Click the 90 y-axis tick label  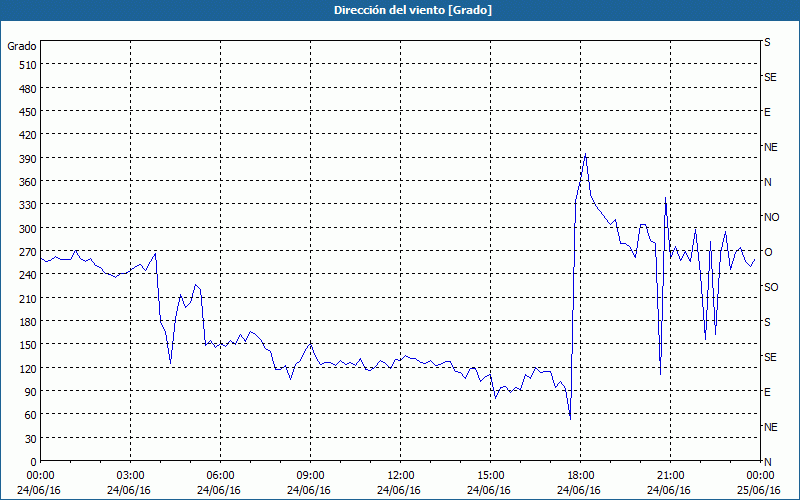click(x=31, y=392)
